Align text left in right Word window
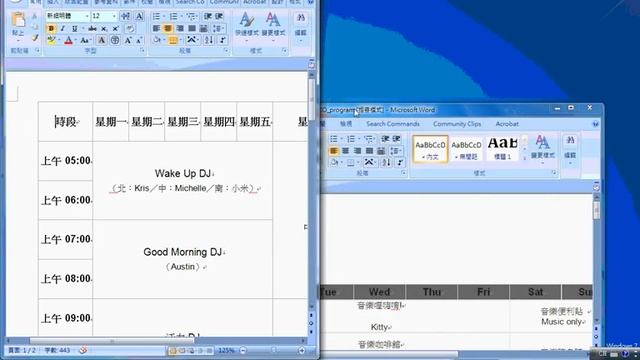This screenshot has width=640, height=360. (333, 151)
